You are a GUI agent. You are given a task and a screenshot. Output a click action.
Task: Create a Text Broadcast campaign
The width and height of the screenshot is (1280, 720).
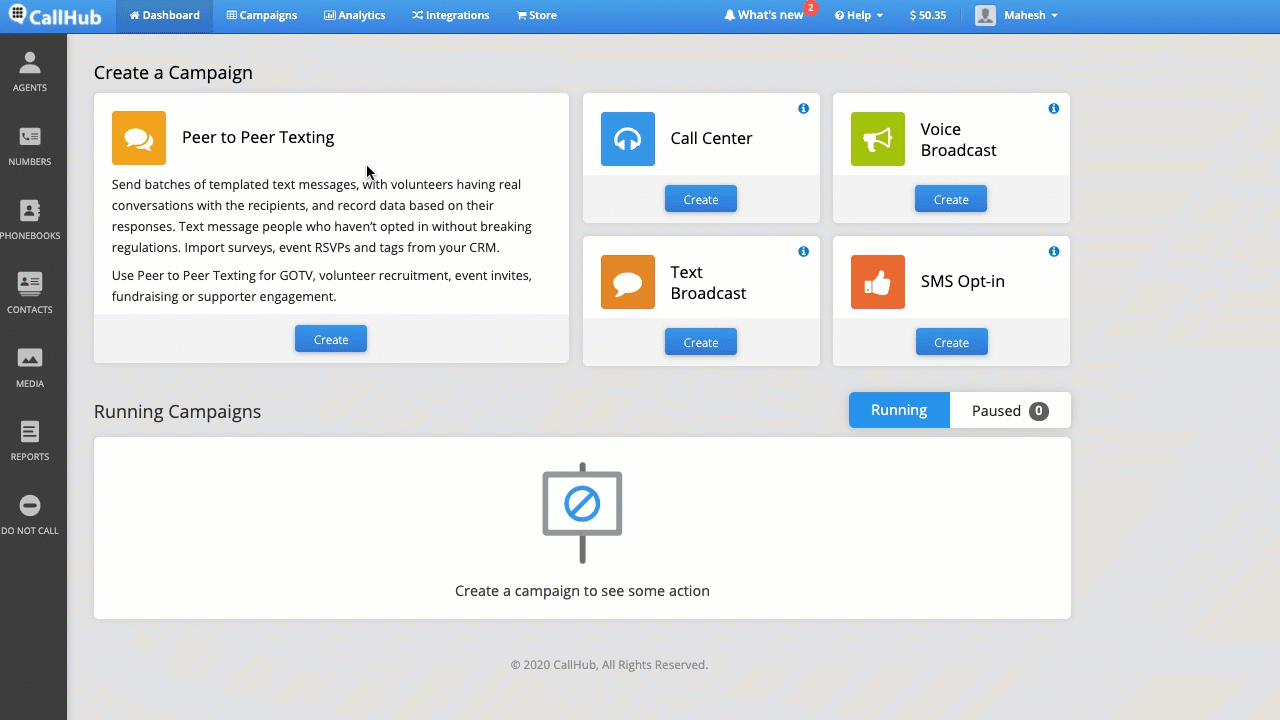coord(701,342)
